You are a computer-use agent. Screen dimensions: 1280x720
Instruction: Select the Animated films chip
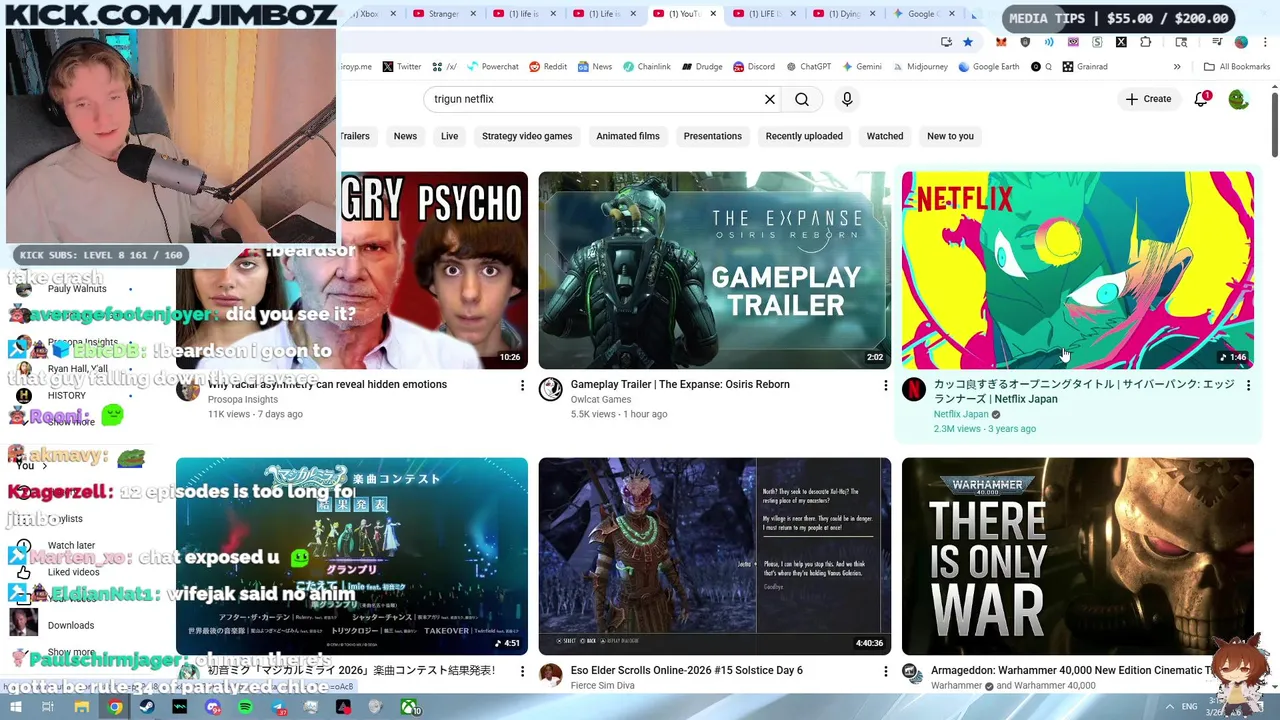coord(628,136)
